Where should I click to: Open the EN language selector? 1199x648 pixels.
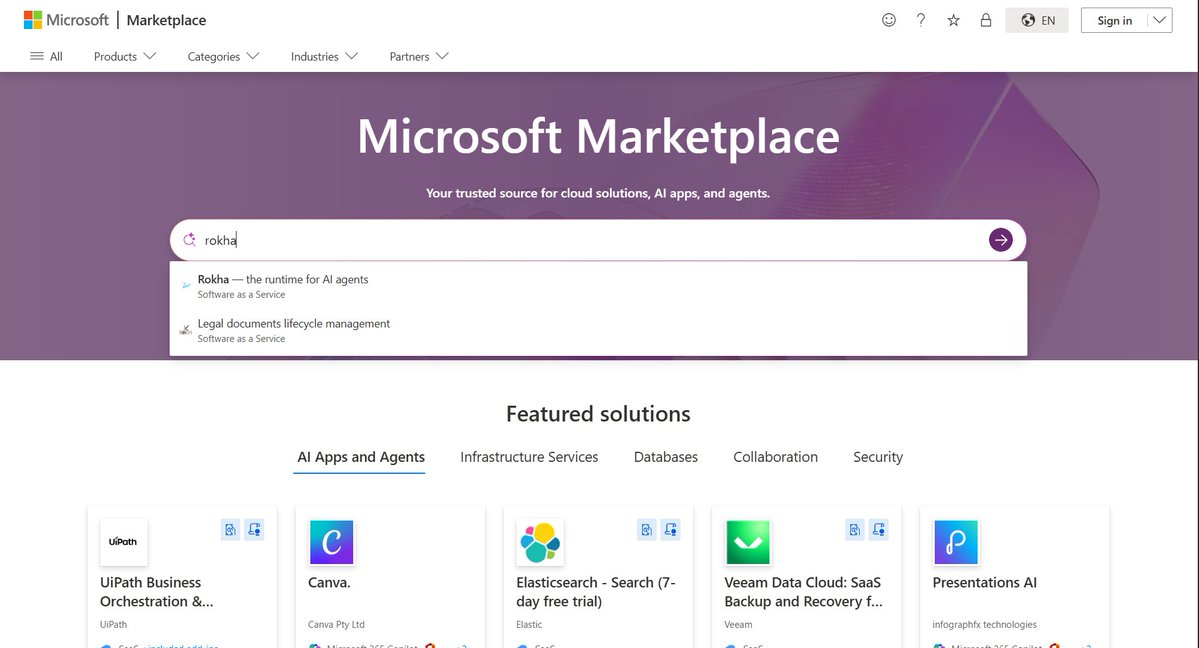[1036, 20]
